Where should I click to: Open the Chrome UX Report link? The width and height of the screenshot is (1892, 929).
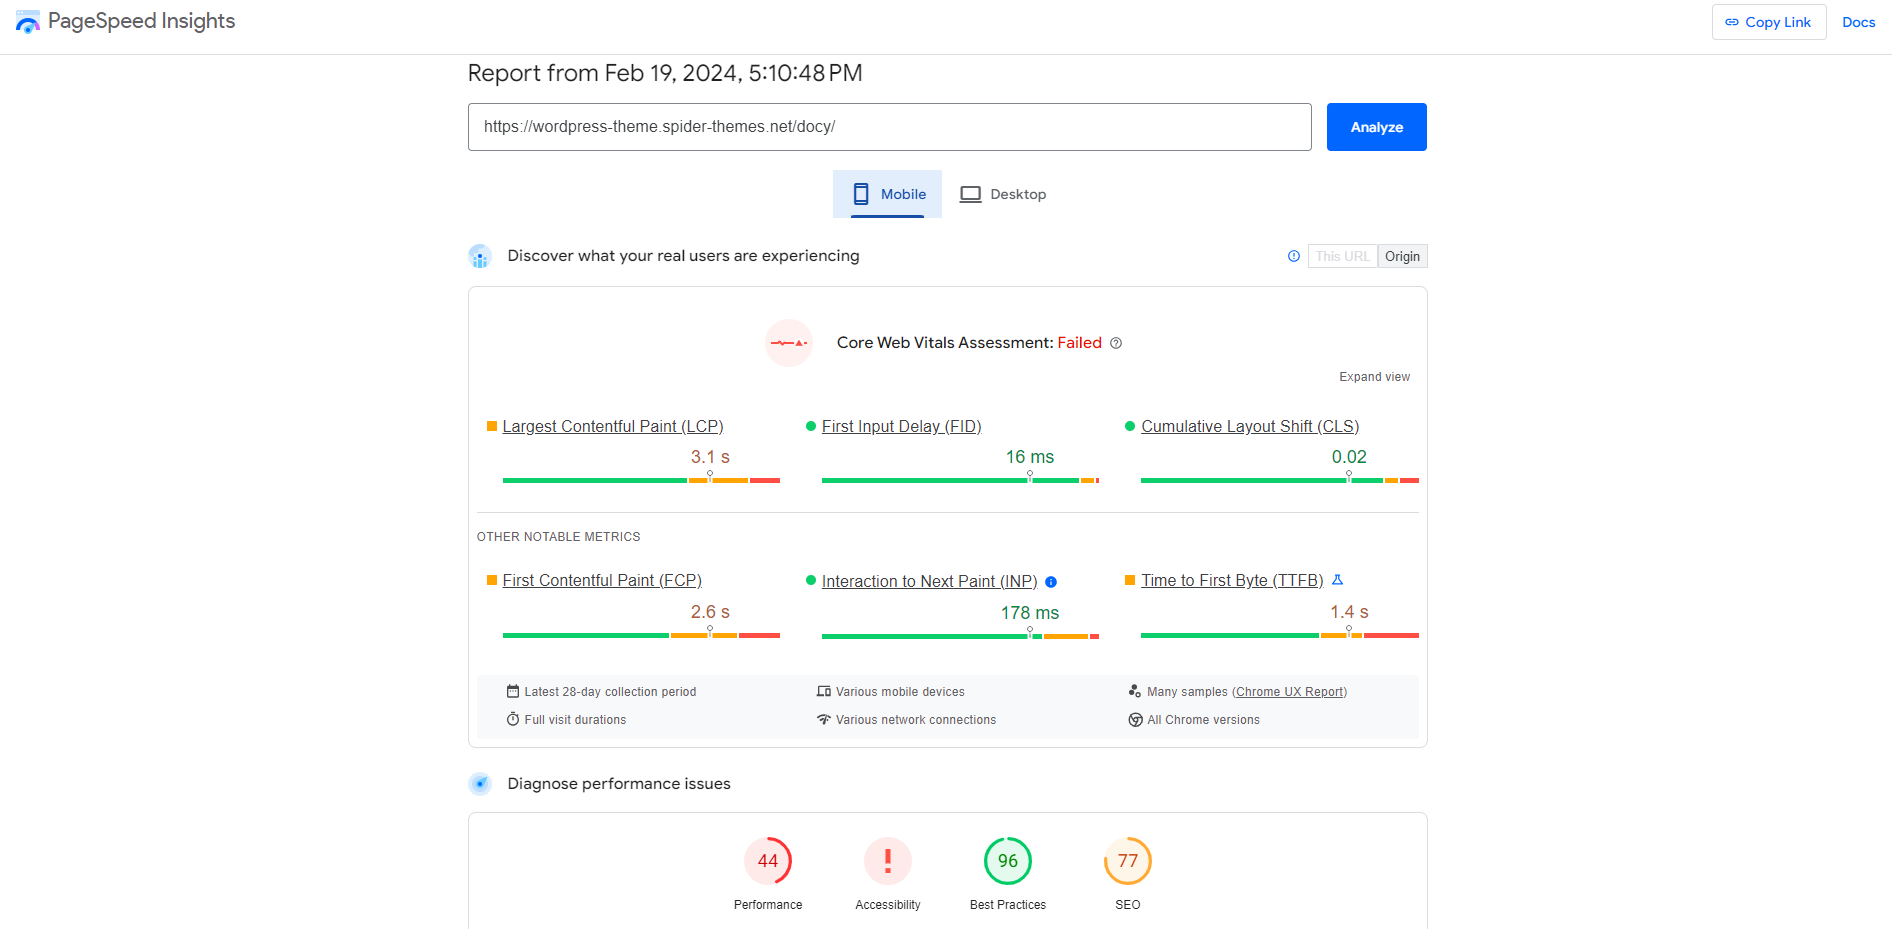pyautogui.click(x=1290, y=691)
